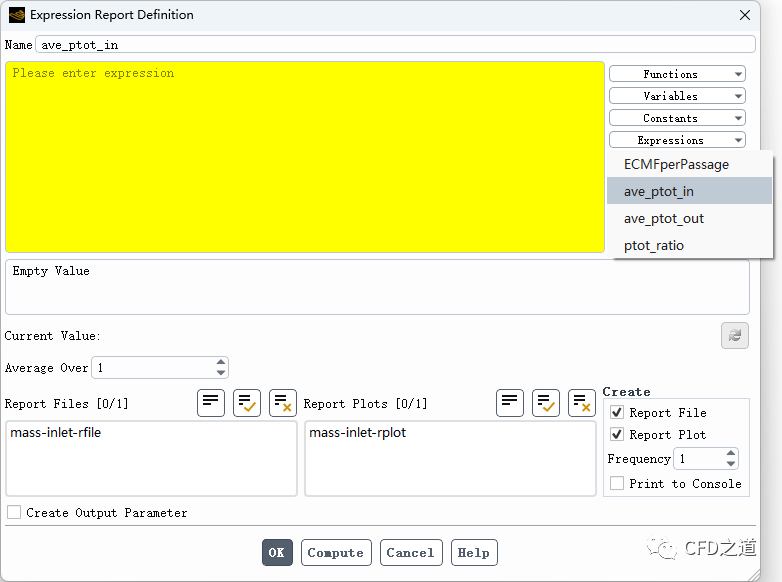This screenshot has height=582, width=782.
Task: Click the Ansys Fluent logo in title bar
Action: click(x=16, y=15)
